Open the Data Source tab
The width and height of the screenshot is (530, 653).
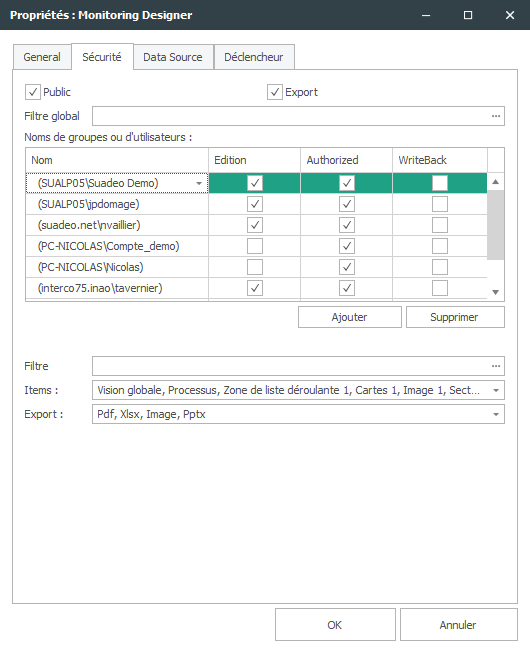[x=173, y=57]
